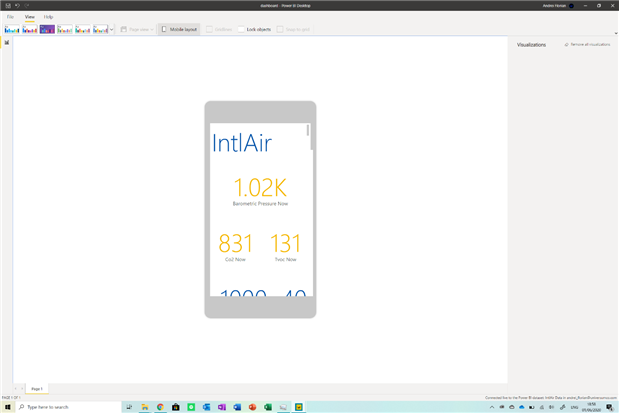Collapse the ribbon using the chevron

point(615,33)
